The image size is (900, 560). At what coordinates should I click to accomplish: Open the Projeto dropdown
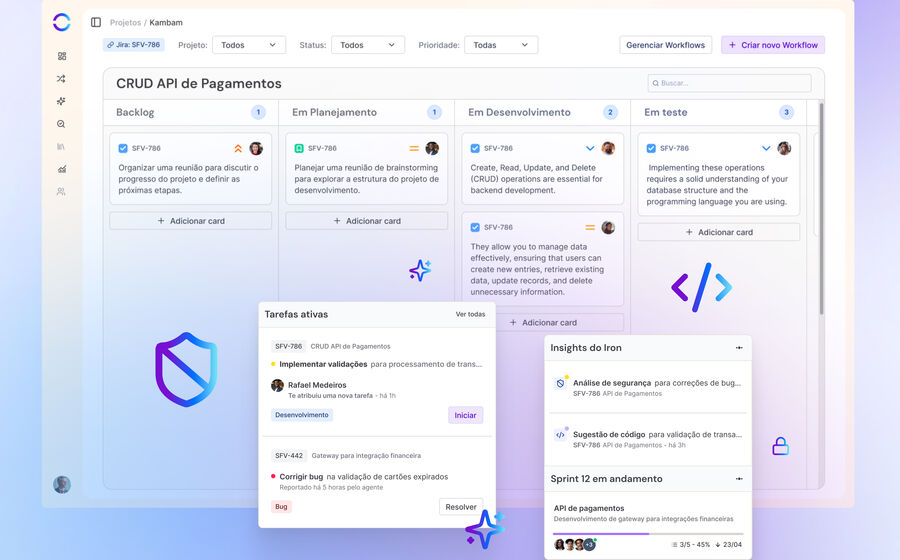248,45
